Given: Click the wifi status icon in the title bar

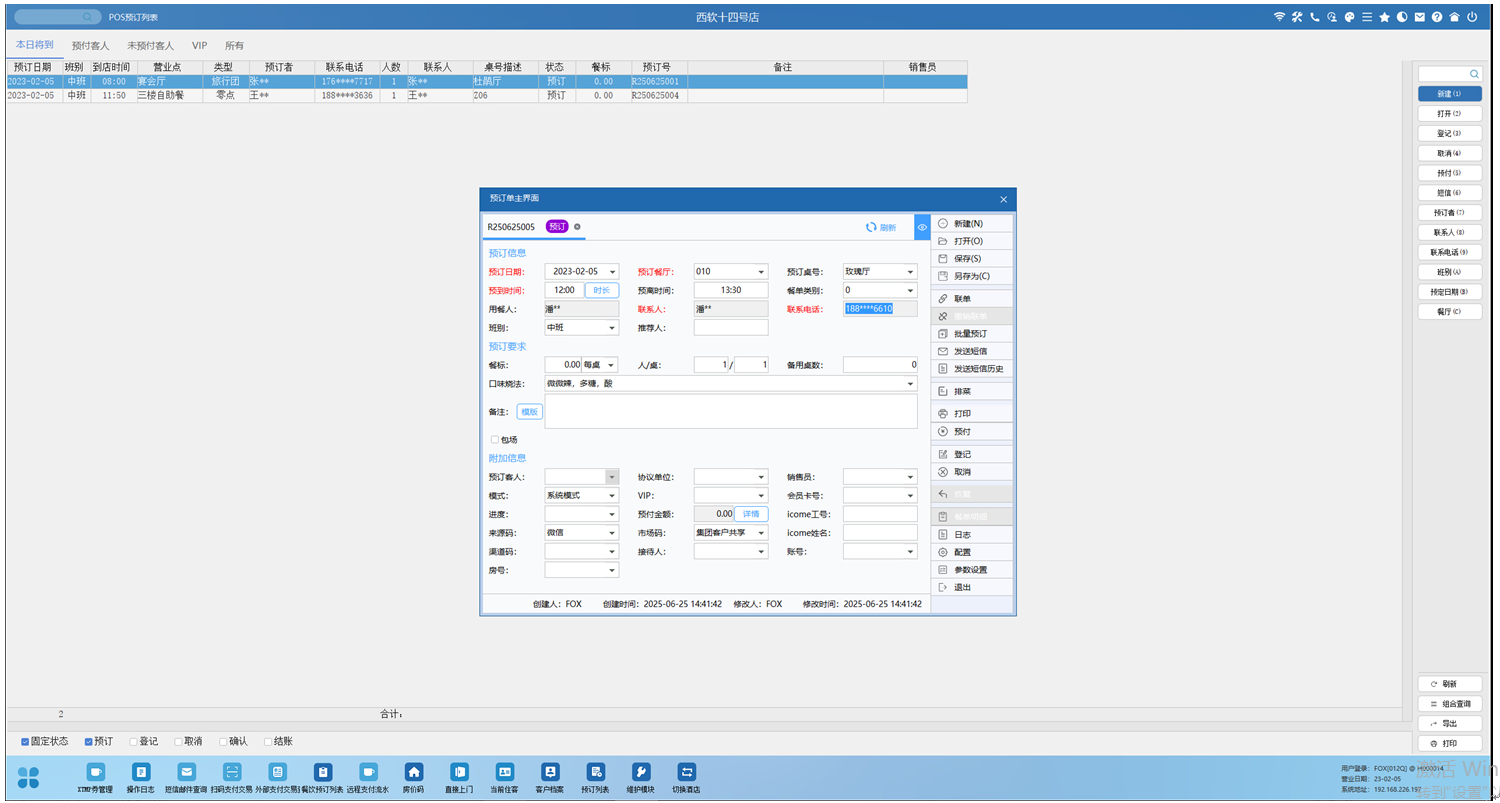Looking at the screenshot, I should tap(1279, 17).
